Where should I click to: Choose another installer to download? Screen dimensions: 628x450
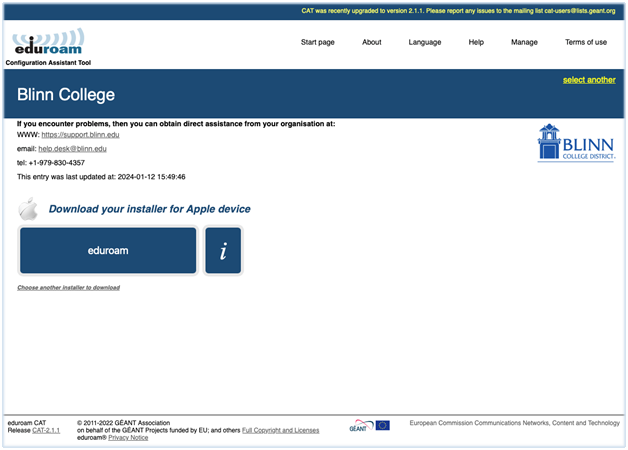point(68,287)
